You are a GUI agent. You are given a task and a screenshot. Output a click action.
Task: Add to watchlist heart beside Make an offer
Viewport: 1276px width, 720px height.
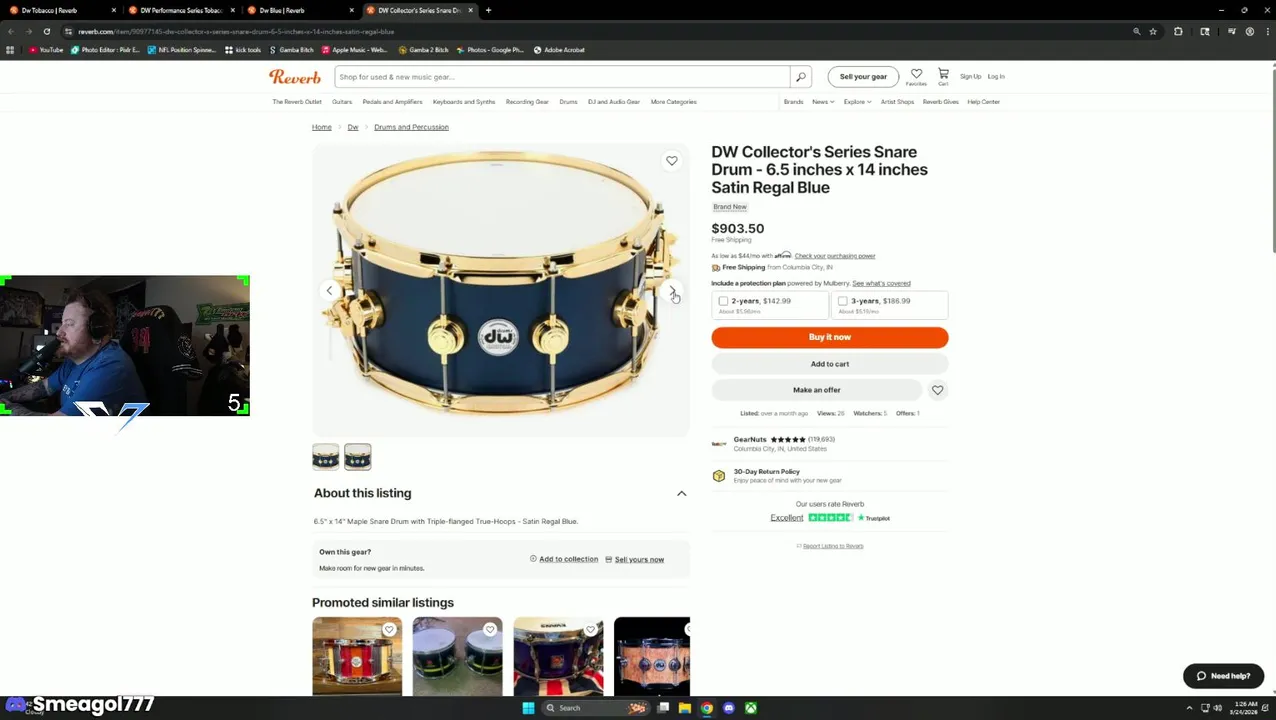(x=937, y=390)
